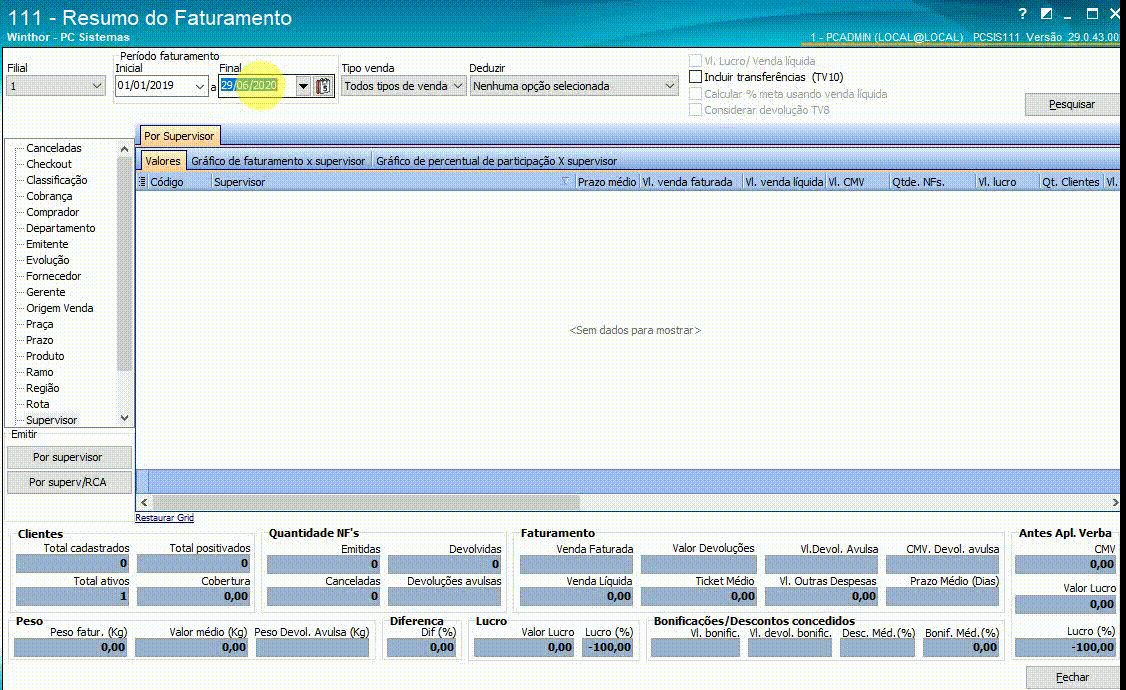Image resolution: width=1126 pixels, height=690 pixels.
Task: Select Gerente in the tree
Action: [x=45, y=292]
